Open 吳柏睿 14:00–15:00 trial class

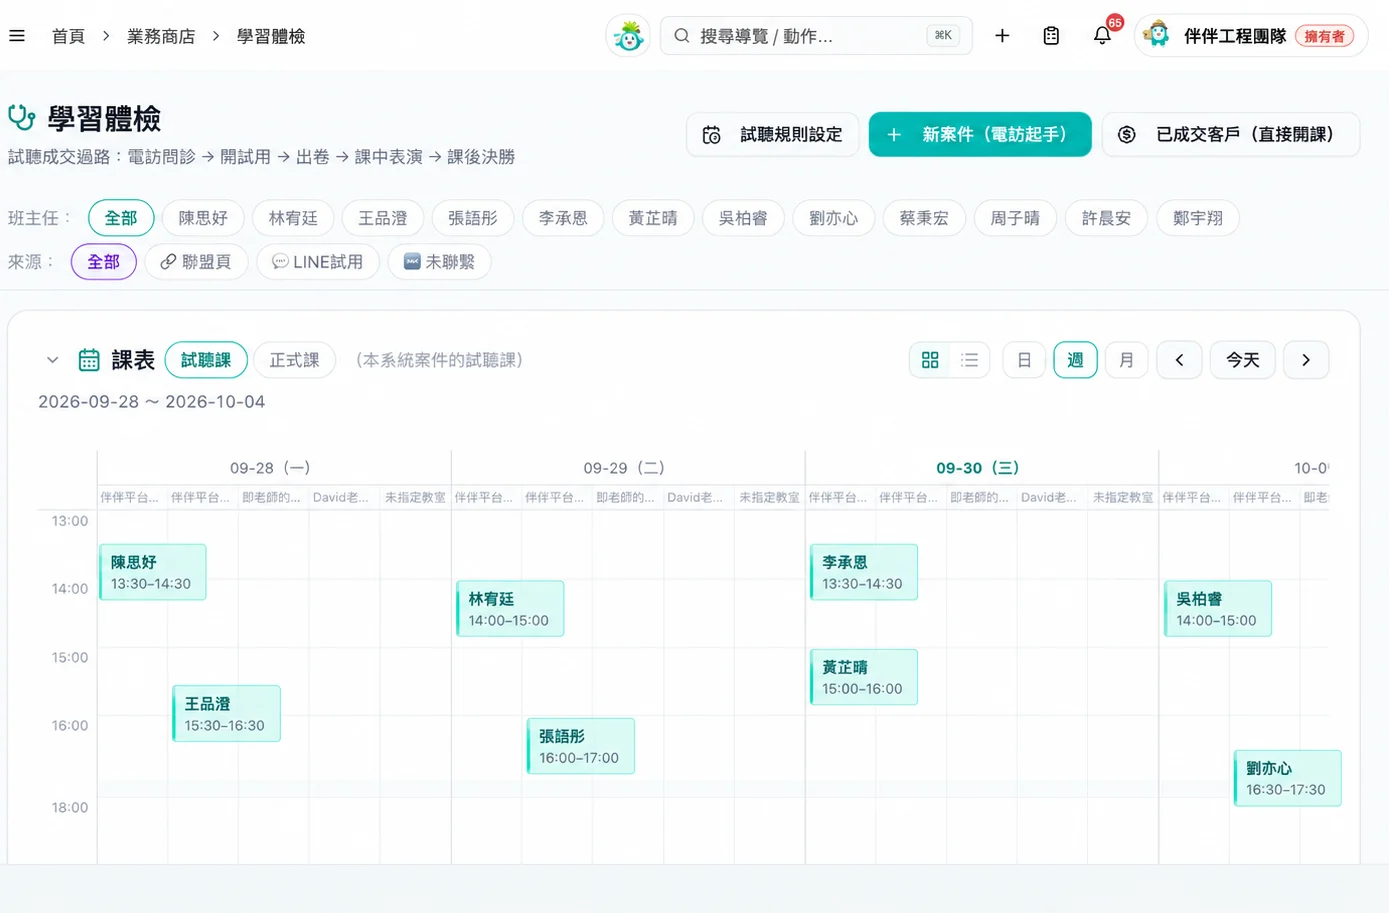pyautogui.click(x=1218, y=609)
